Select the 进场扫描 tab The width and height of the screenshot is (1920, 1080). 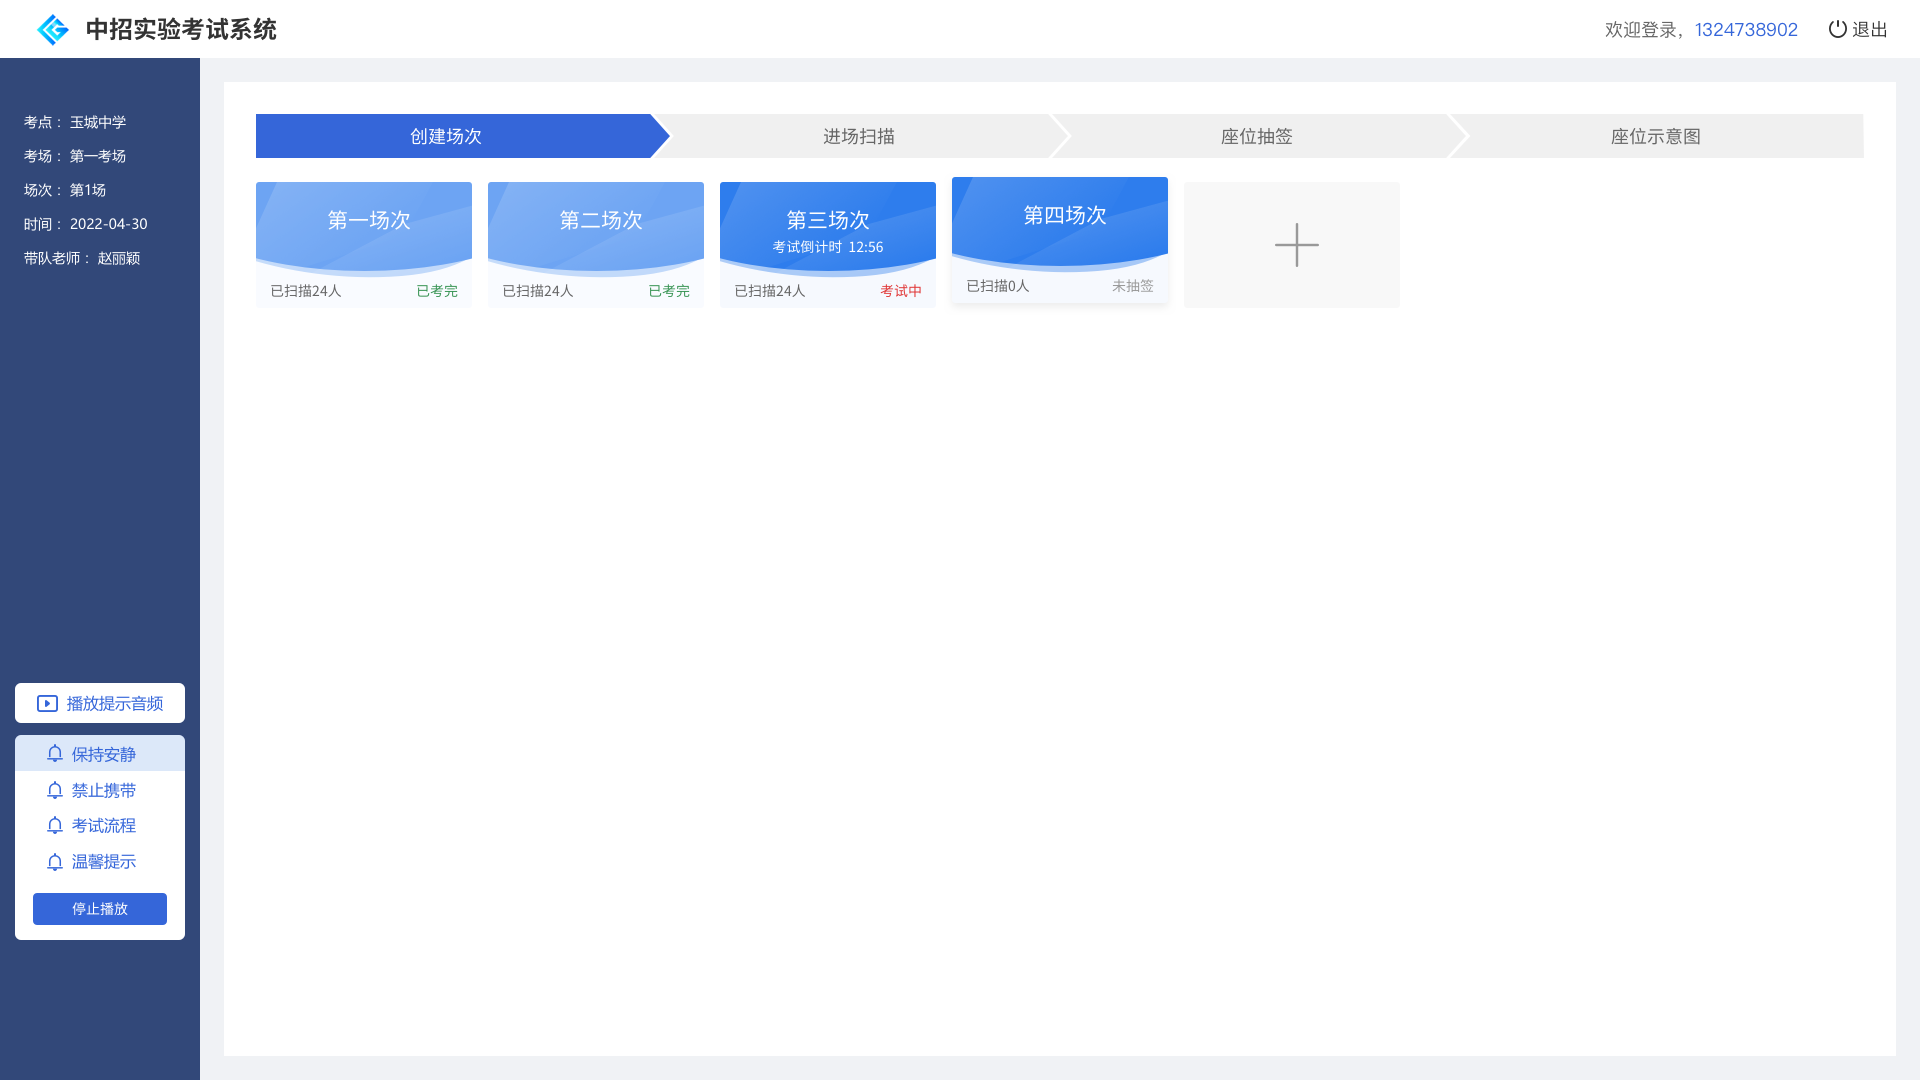pyautogui.click(x=858, y=136)
